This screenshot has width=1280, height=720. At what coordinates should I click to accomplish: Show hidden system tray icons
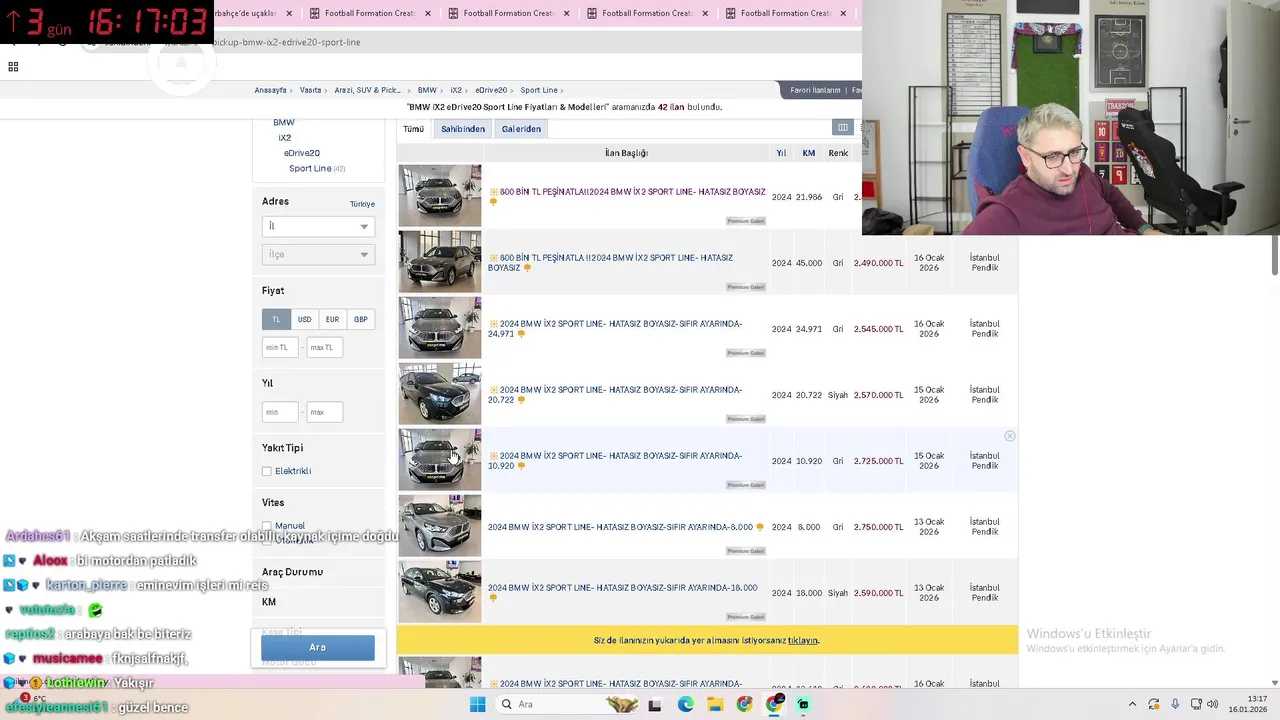click(1132, 704)
